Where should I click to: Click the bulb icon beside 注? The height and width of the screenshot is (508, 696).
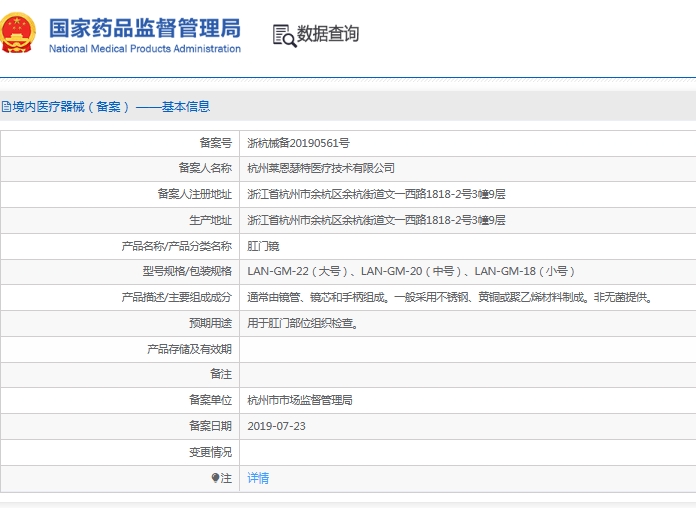tap(215, 478)
